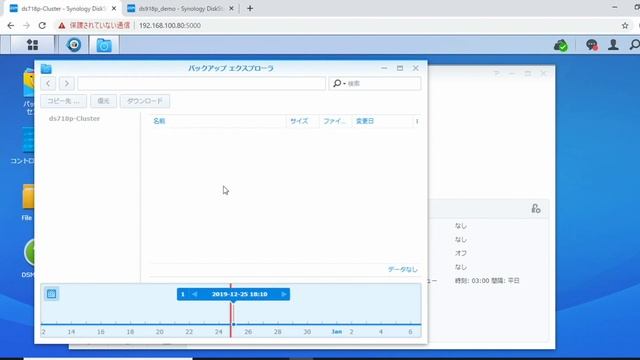
Task: Click the address 192.168.100.80:5000
Action: pyautogui.click(x=170, y=25)
